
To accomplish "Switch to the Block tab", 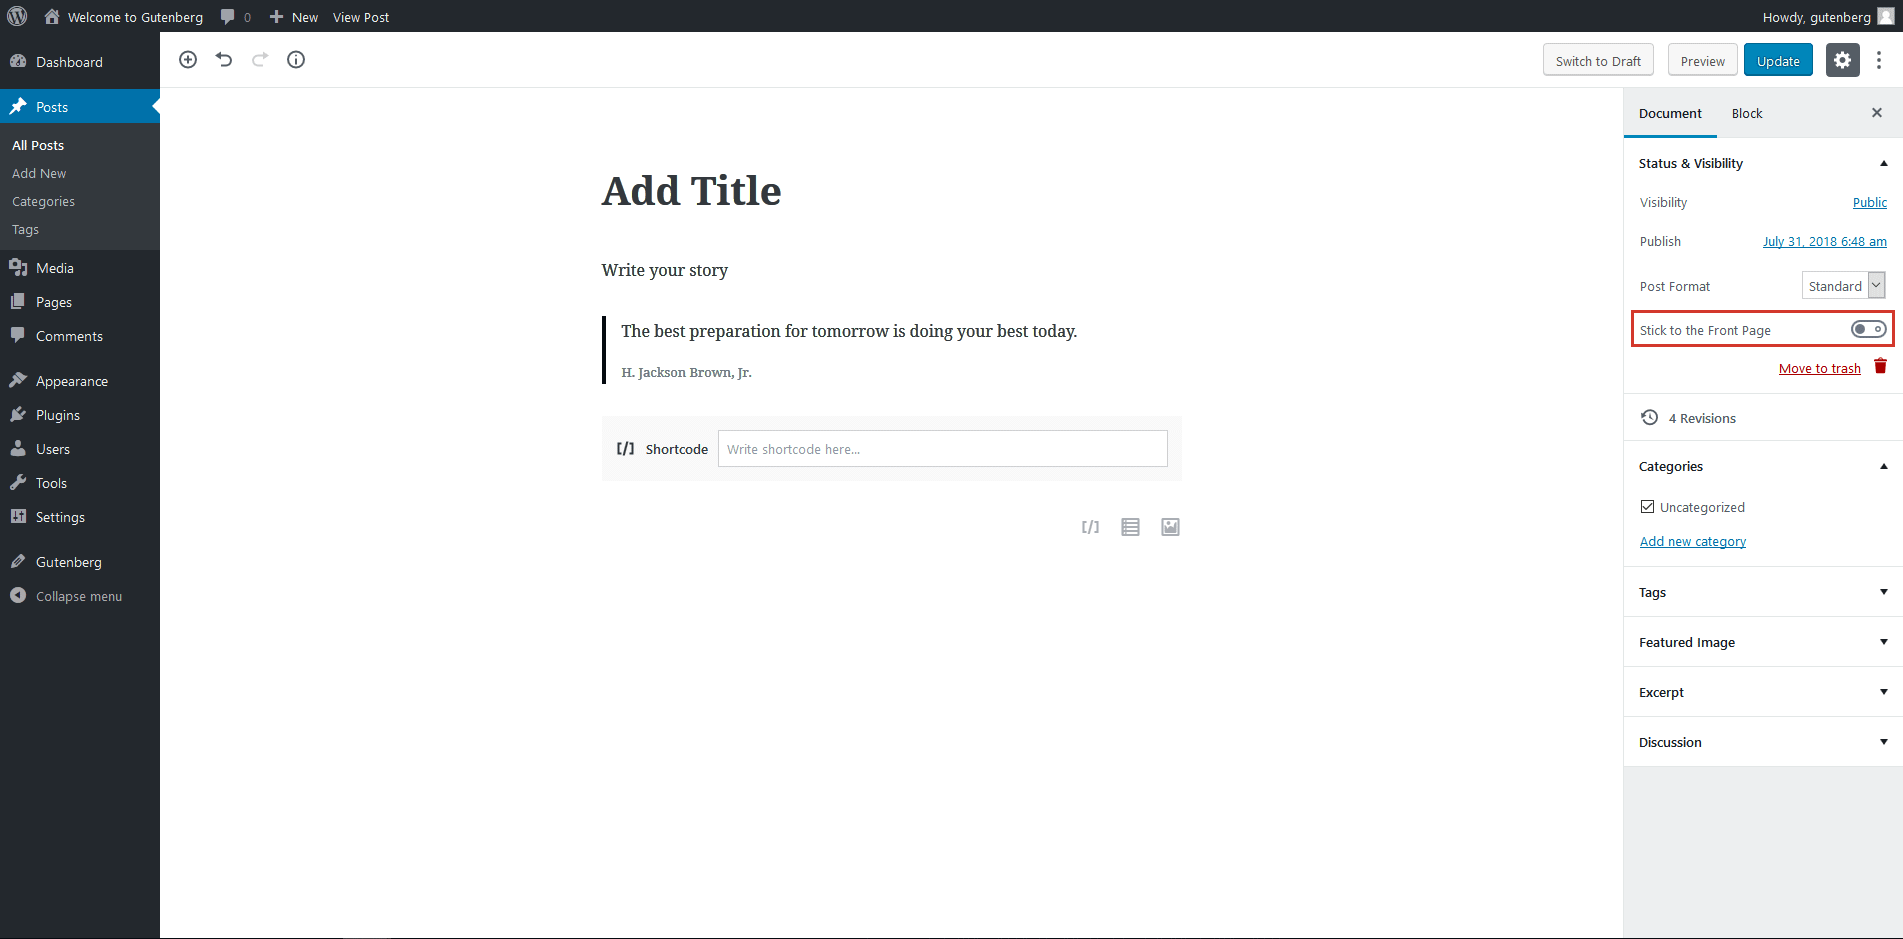I will (1747, 113).
